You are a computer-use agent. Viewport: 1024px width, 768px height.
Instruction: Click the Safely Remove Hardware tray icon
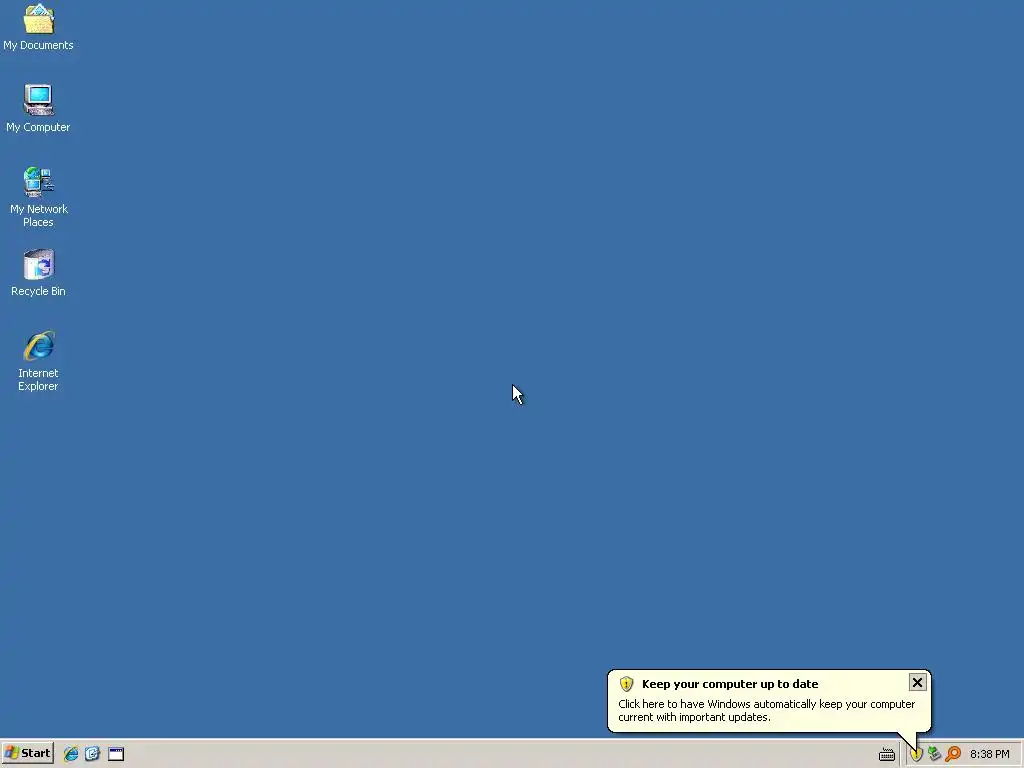click(934, 754)
